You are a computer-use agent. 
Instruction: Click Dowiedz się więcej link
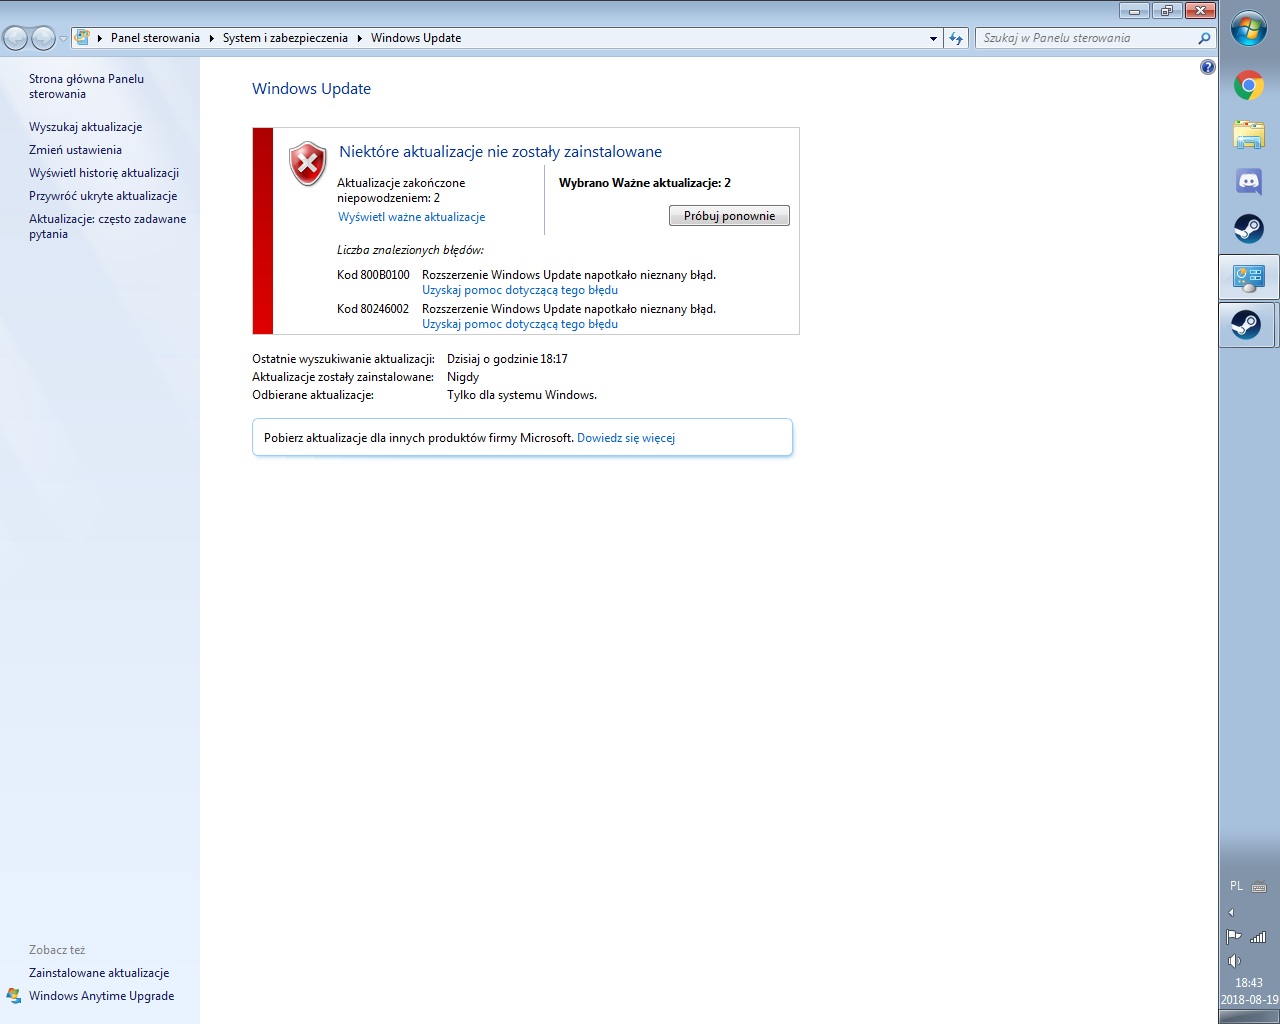point(626,438)
